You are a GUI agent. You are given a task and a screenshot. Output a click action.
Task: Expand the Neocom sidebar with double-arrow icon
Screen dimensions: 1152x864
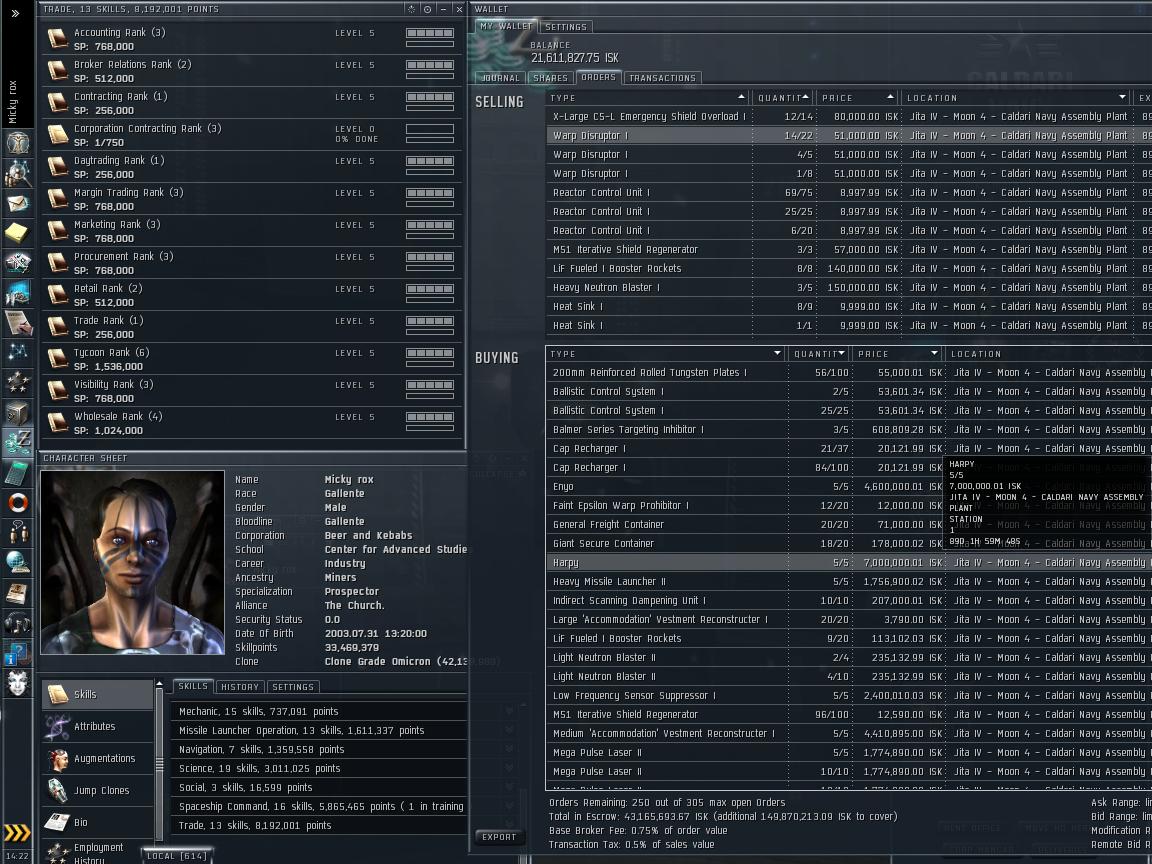[15, 12]
